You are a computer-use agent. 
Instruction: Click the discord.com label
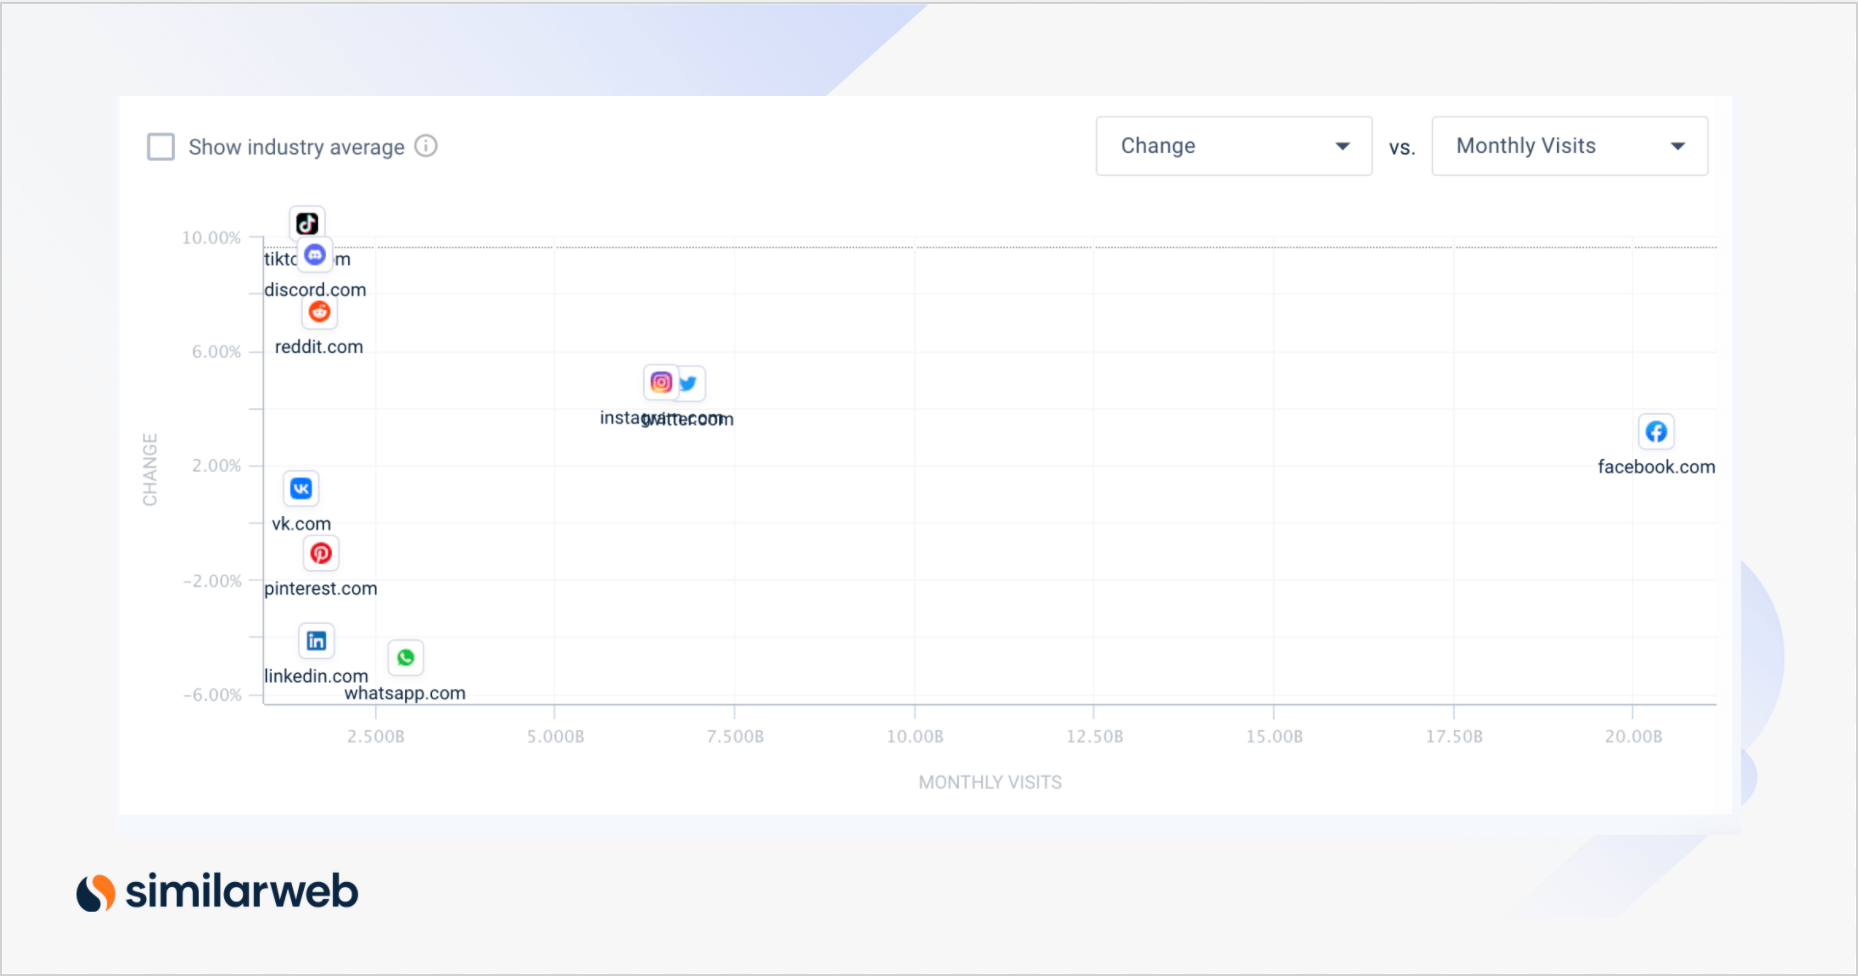pyautogui.click(x=315, y=290)
